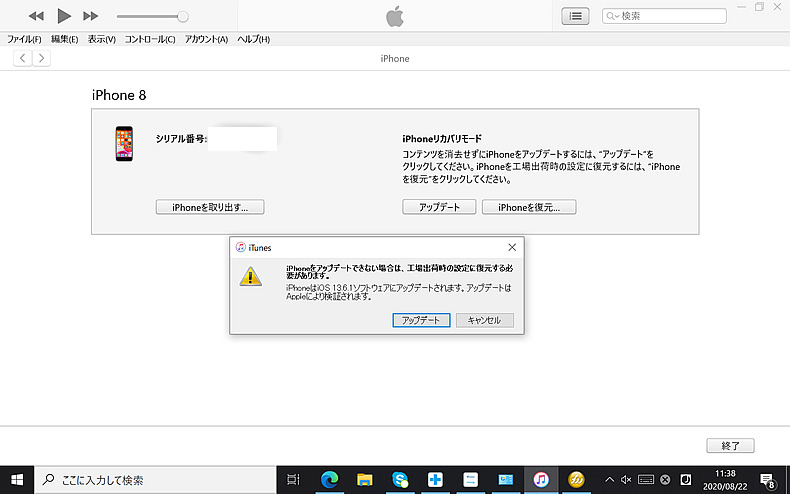
Task: Click the warning triangle icon in dialog
Action: click(x=250, y=276)
